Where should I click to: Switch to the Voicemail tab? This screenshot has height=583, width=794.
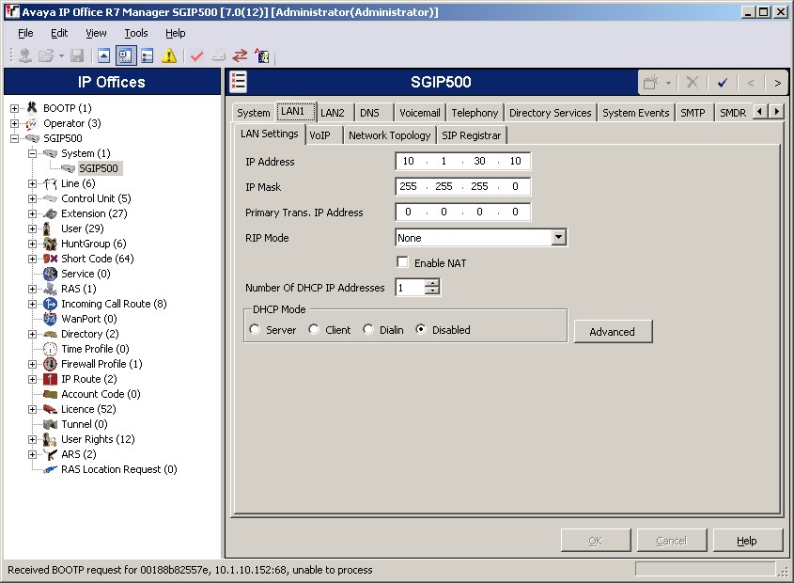[x=419, y=113]
